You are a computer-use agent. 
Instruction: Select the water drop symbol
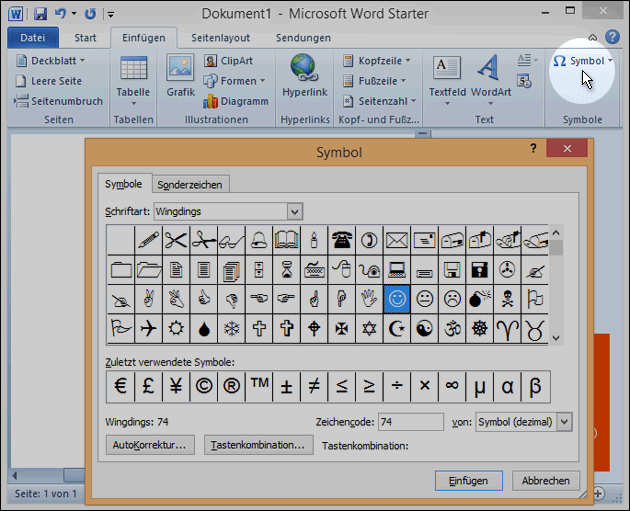pos(204,329)
